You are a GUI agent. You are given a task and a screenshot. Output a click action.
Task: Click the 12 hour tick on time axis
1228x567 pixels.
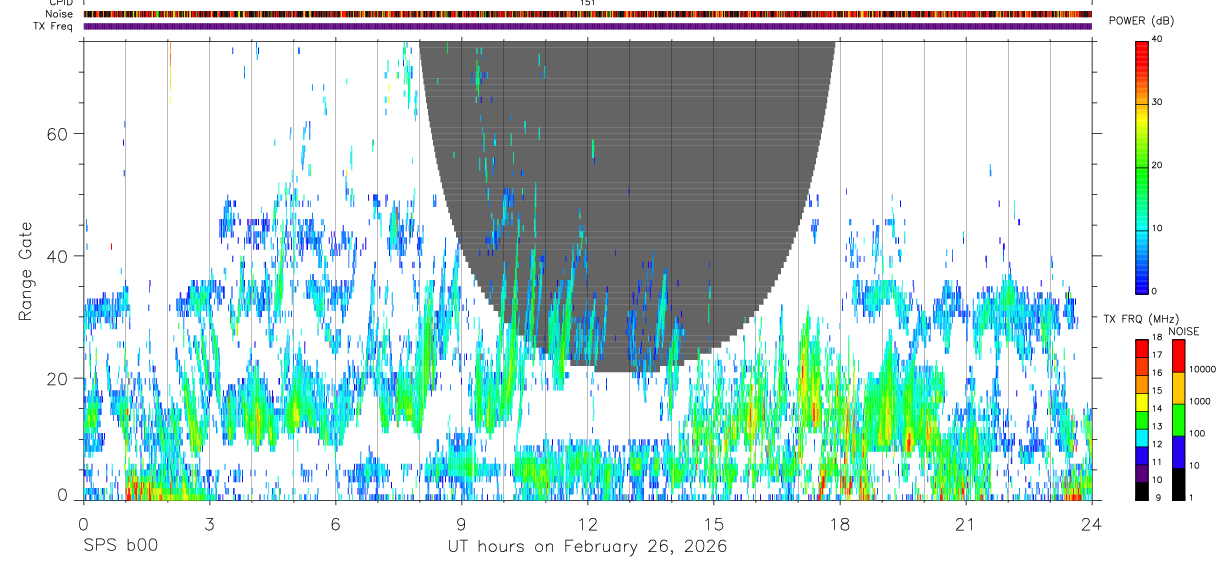tap(587, 523)
